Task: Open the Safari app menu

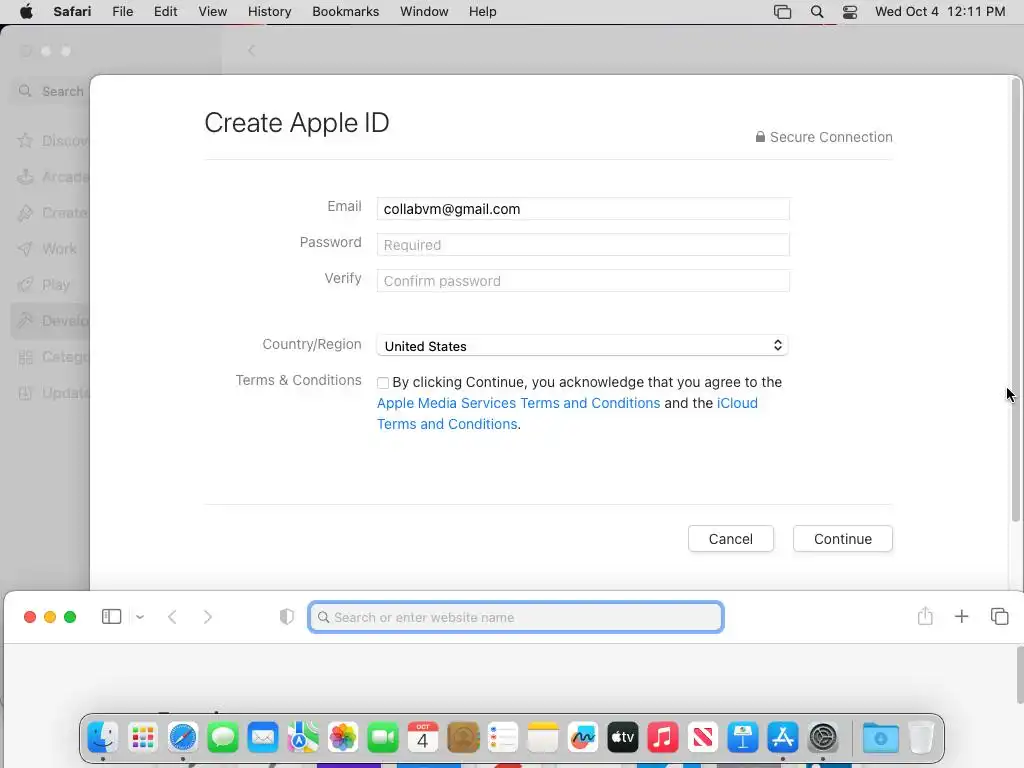Action: click(x=72, y=12)
